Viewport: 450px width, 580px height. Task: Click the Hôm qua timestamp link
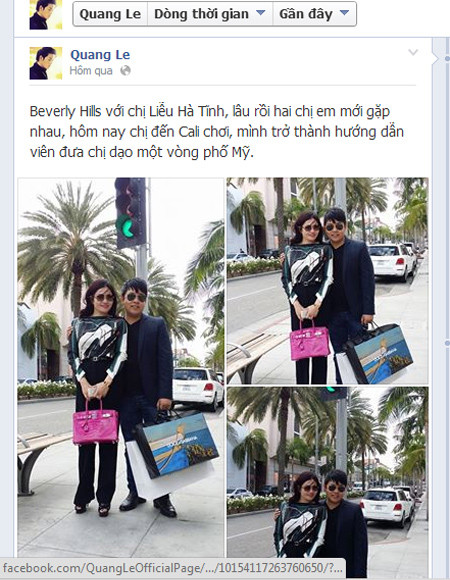(x=91, y=70)
